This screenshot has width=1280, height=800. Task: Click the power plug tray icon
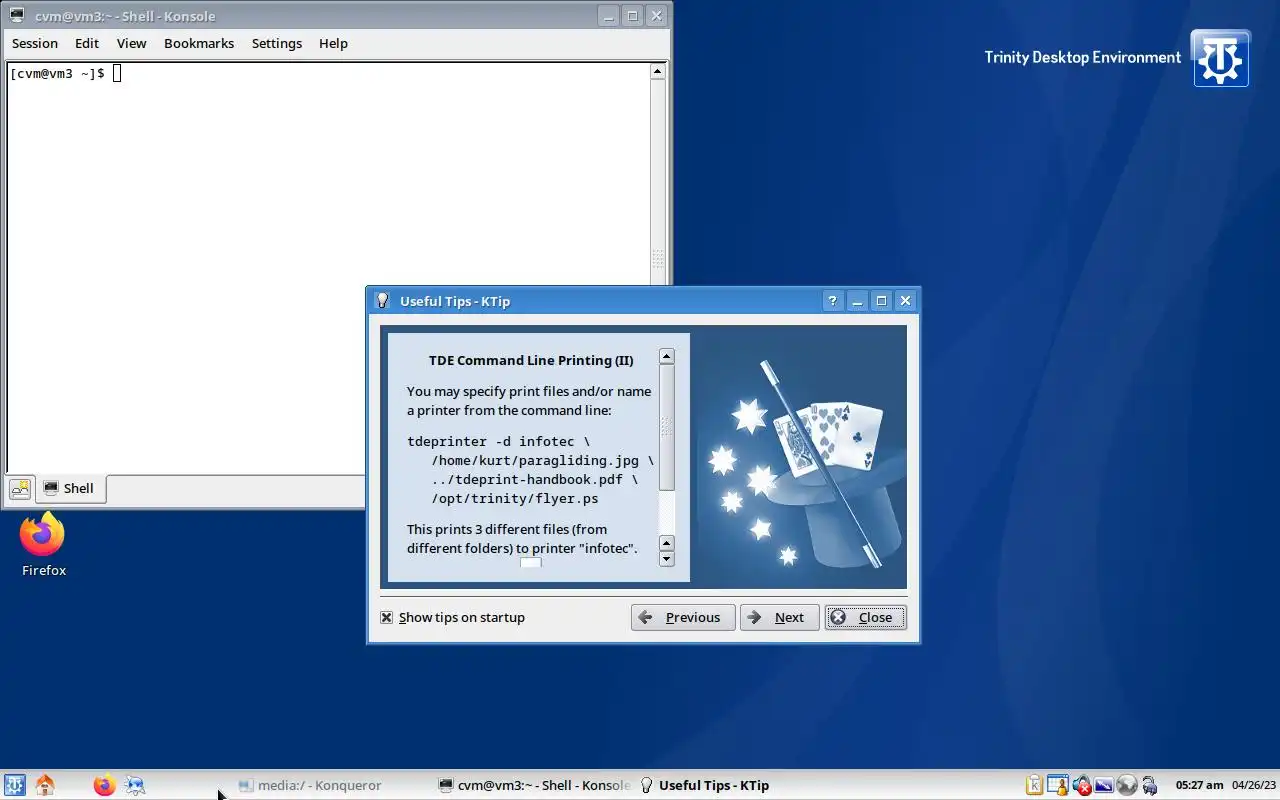click(1150, 786)
